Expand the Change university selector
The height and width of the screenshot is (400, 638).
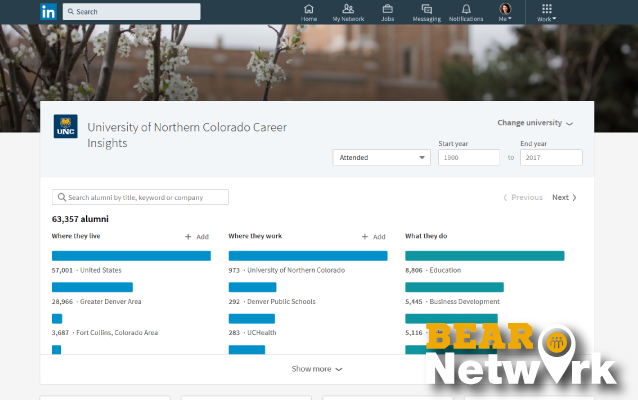(535, 123)
